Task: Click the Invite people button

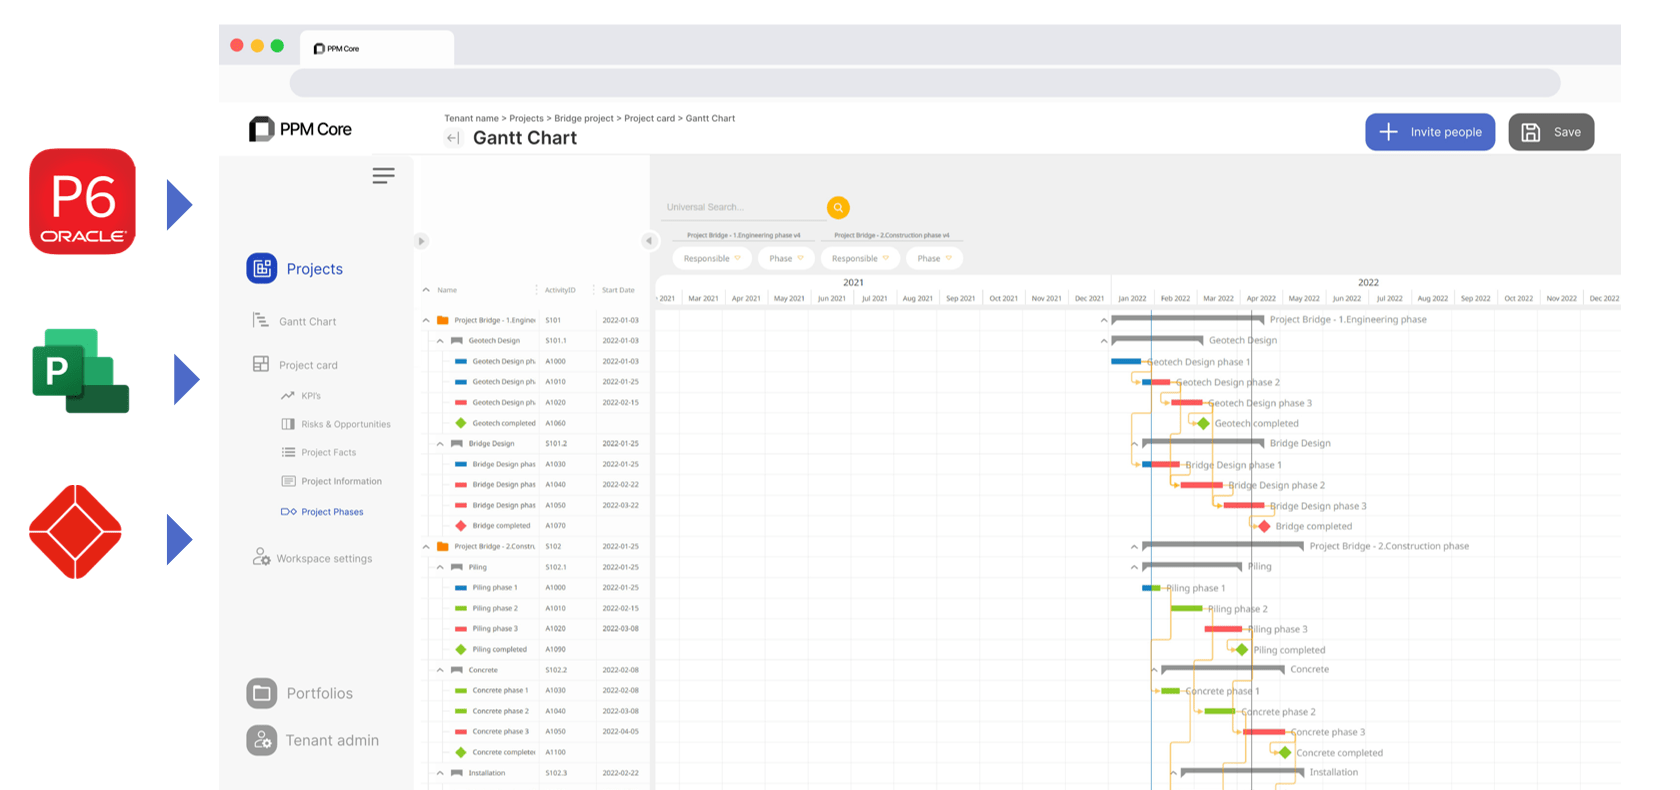Action: point(1430,132)
